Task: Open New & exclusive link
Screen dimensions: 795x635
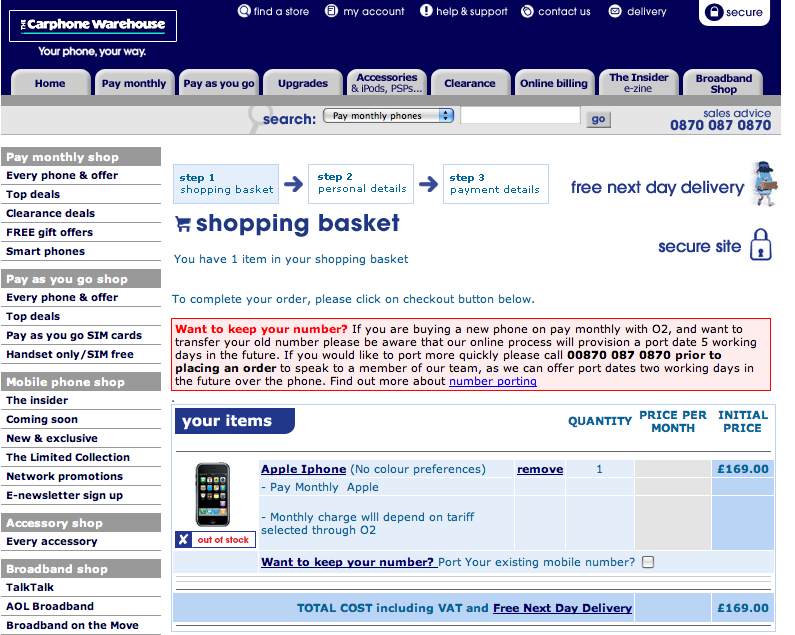Action: pyautogui.click(x=52, y=438)
